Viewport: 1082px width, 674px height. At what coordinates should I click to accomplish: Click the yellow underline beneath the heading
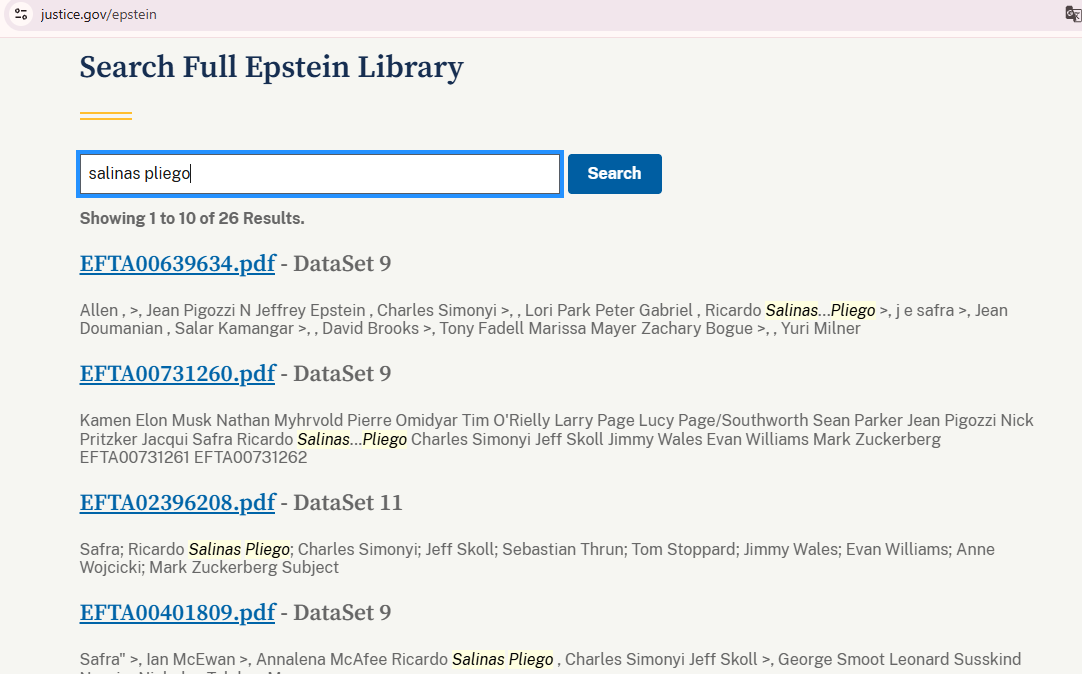tap(106, 116)
